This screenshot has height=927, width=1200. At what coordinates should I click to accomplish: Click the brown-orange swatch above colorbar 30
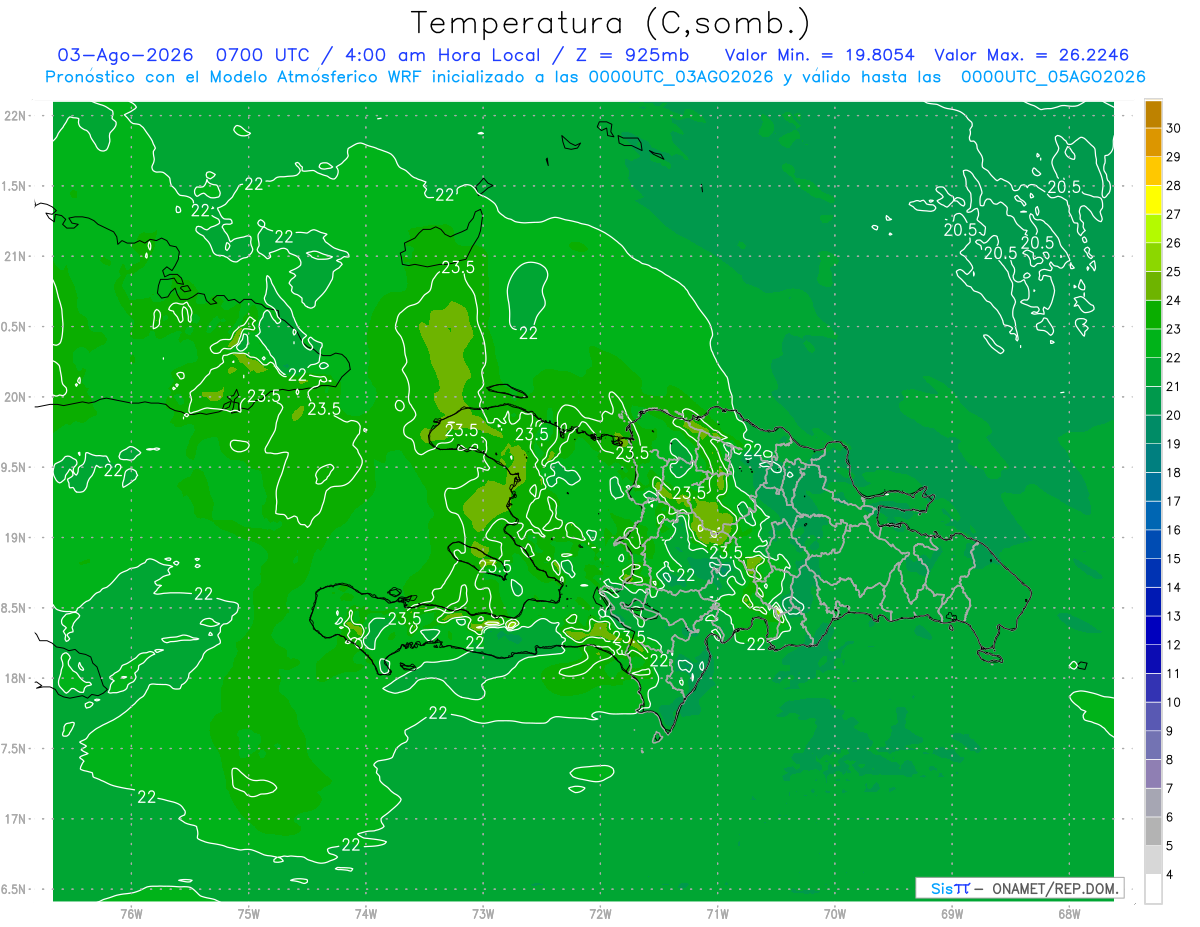click(1153, 114)
